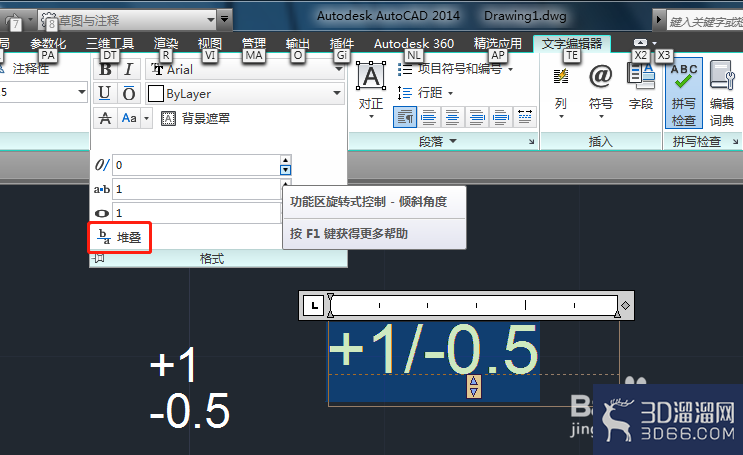Switch to the 3D Tools tab
This screenshot has width=743, height=455.
coord(110,44)
